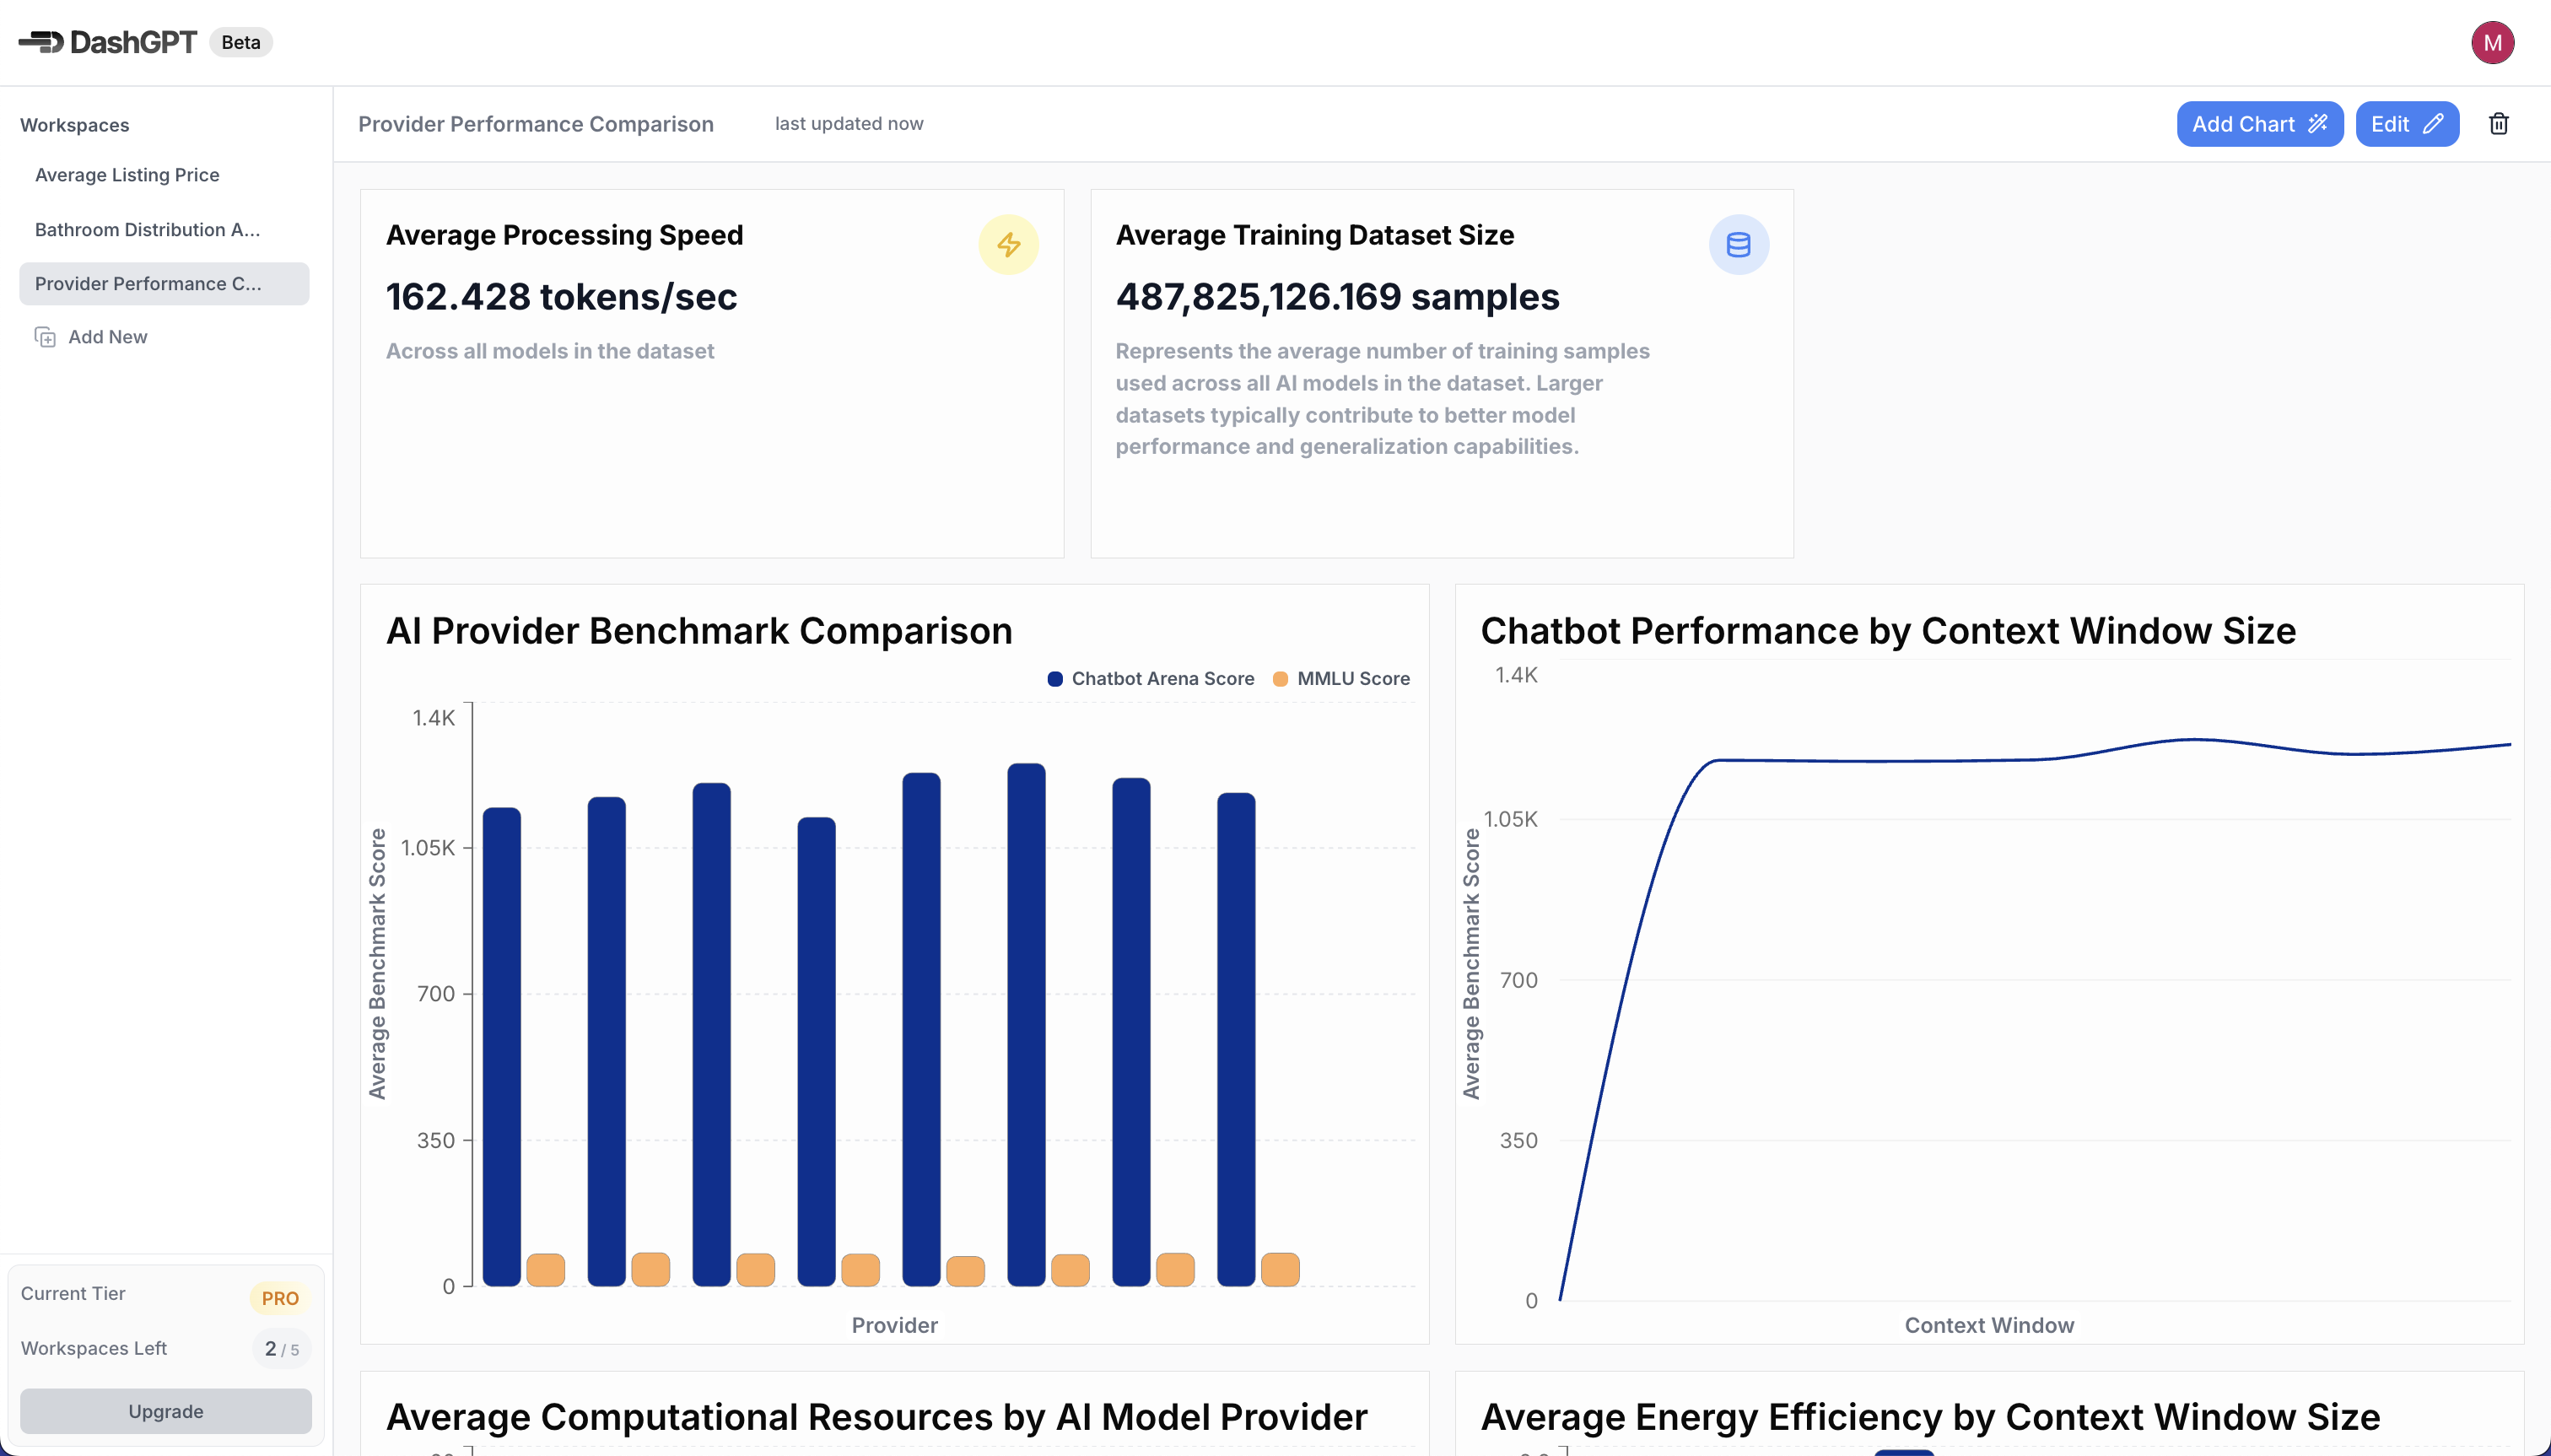Open the user avatar M menu
Viewport: 2551px width, 1456px height.
point(2491,42)
